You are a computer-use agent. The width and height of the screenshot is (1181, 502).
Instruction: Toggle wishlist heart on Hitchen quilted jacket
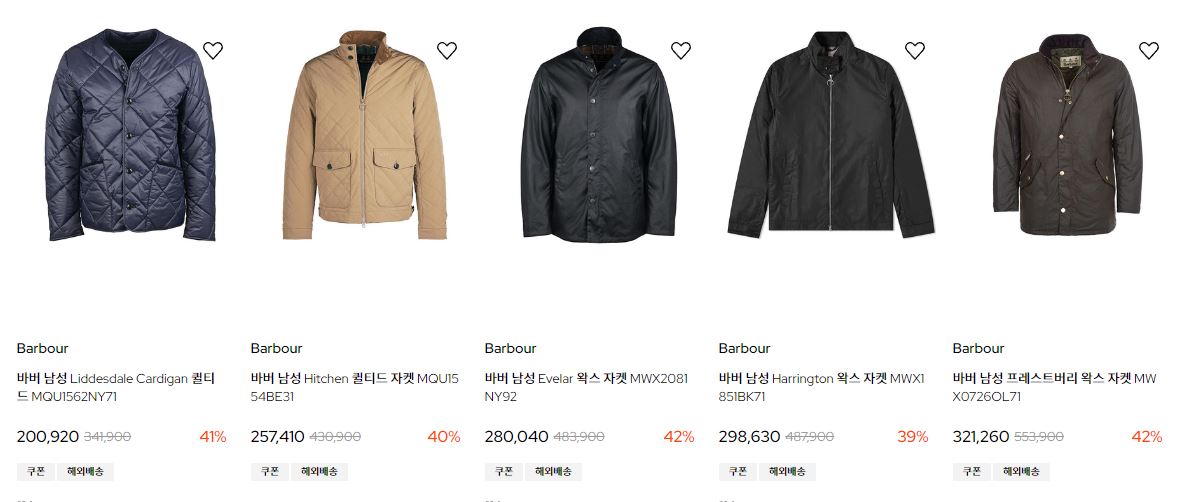click(447, 51)
